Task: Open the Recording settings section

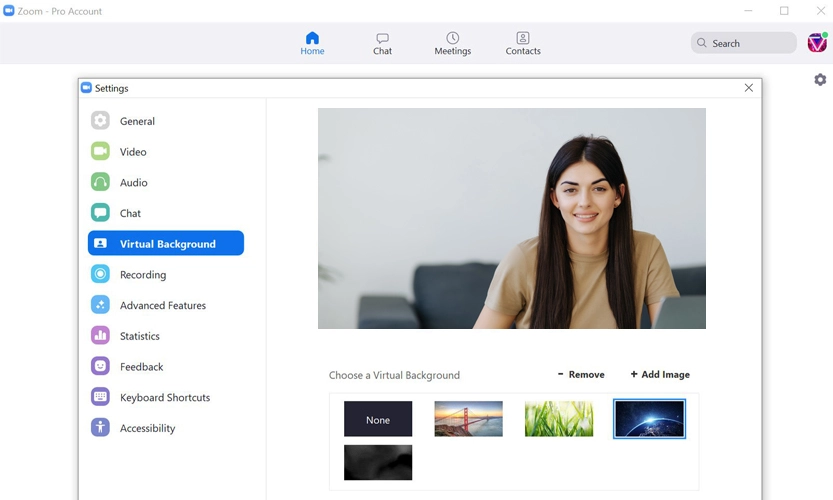Action: (143, 275)
